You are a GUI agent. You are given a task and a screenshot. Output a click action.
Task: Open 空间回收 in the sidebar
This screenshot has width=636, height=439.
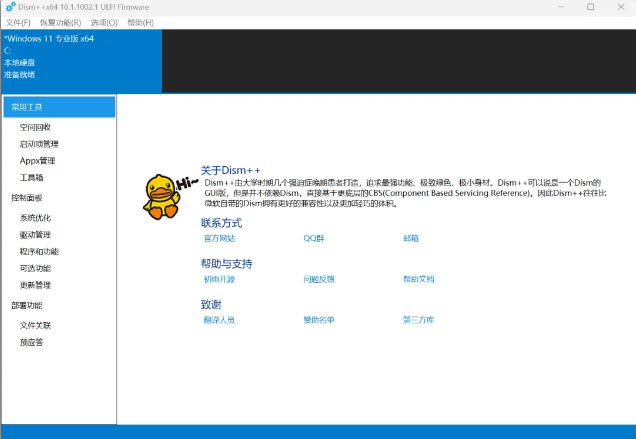click(35, 127)
